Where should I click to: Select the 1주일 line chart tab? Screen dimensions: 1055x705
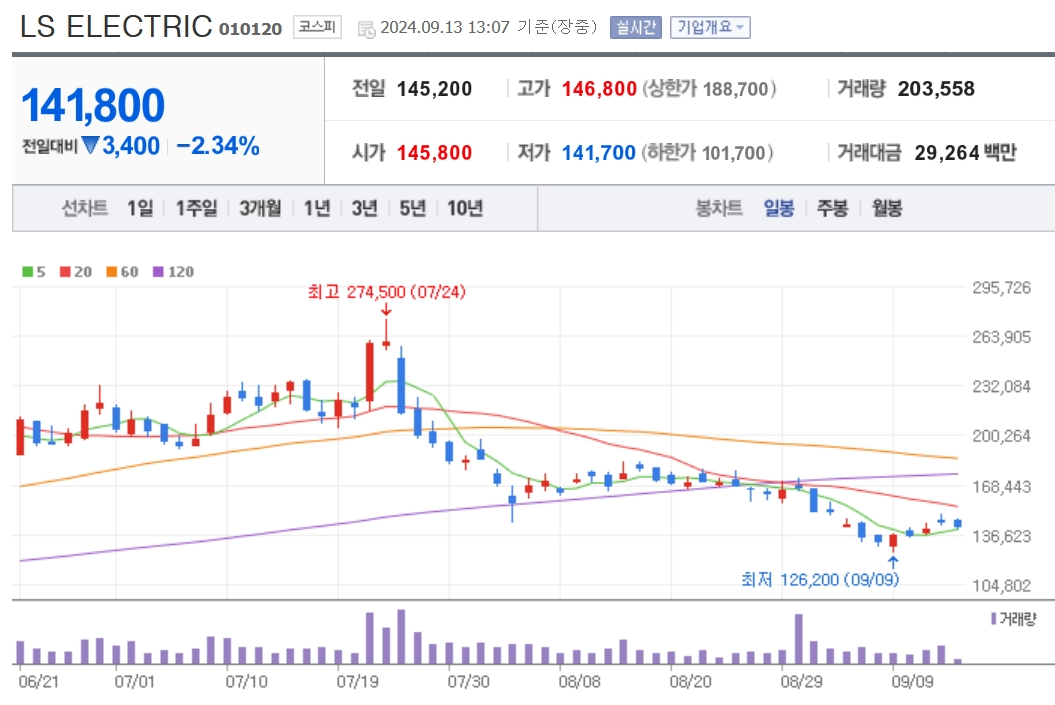pos(196,209)
